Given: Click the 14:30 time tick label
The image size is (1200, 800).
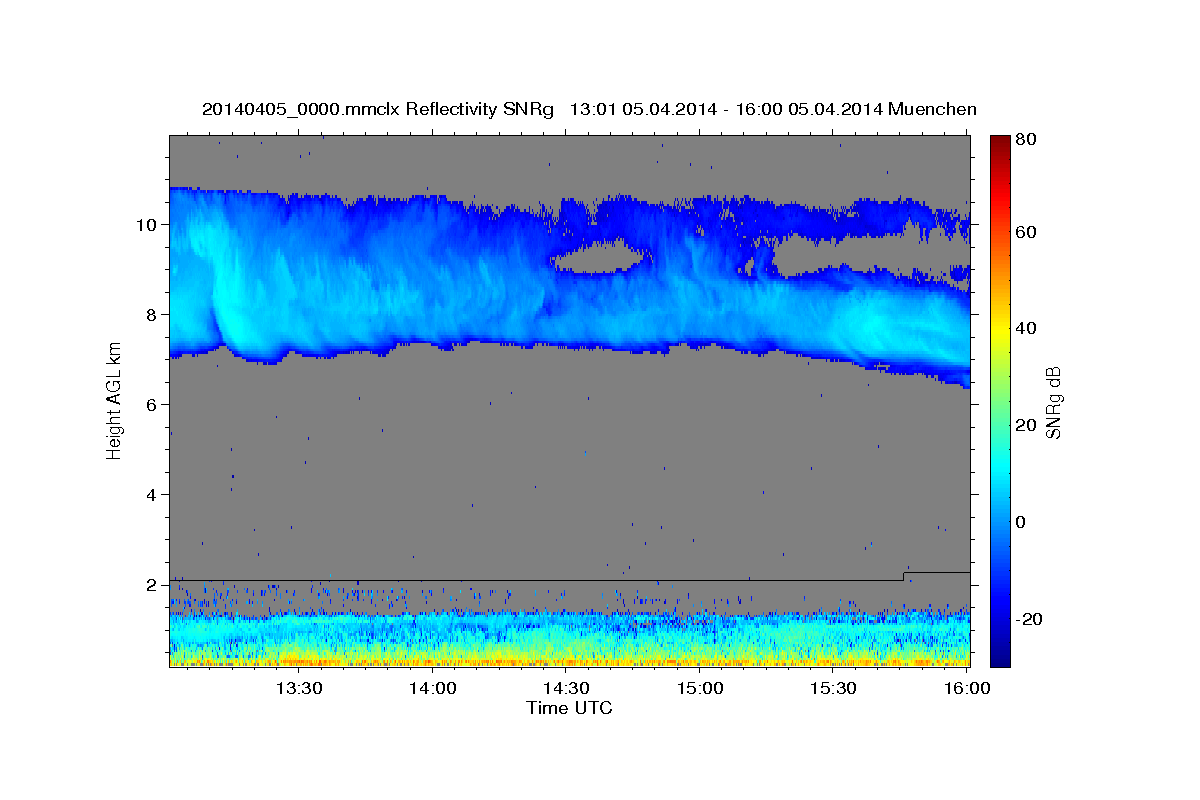Looking at the screenshot, I should pyautogui.click(x=566, y=688).
